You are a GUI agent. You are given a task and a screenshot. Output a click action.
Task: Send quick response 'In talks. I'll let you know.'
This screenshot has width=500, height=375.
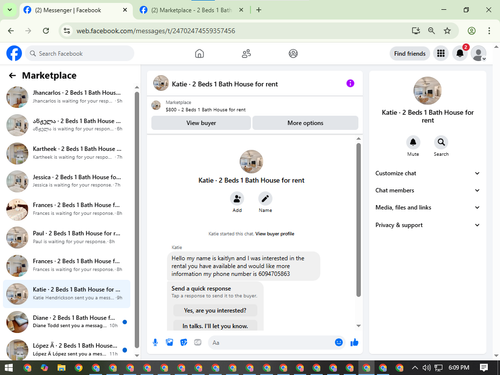click(215, 326)
